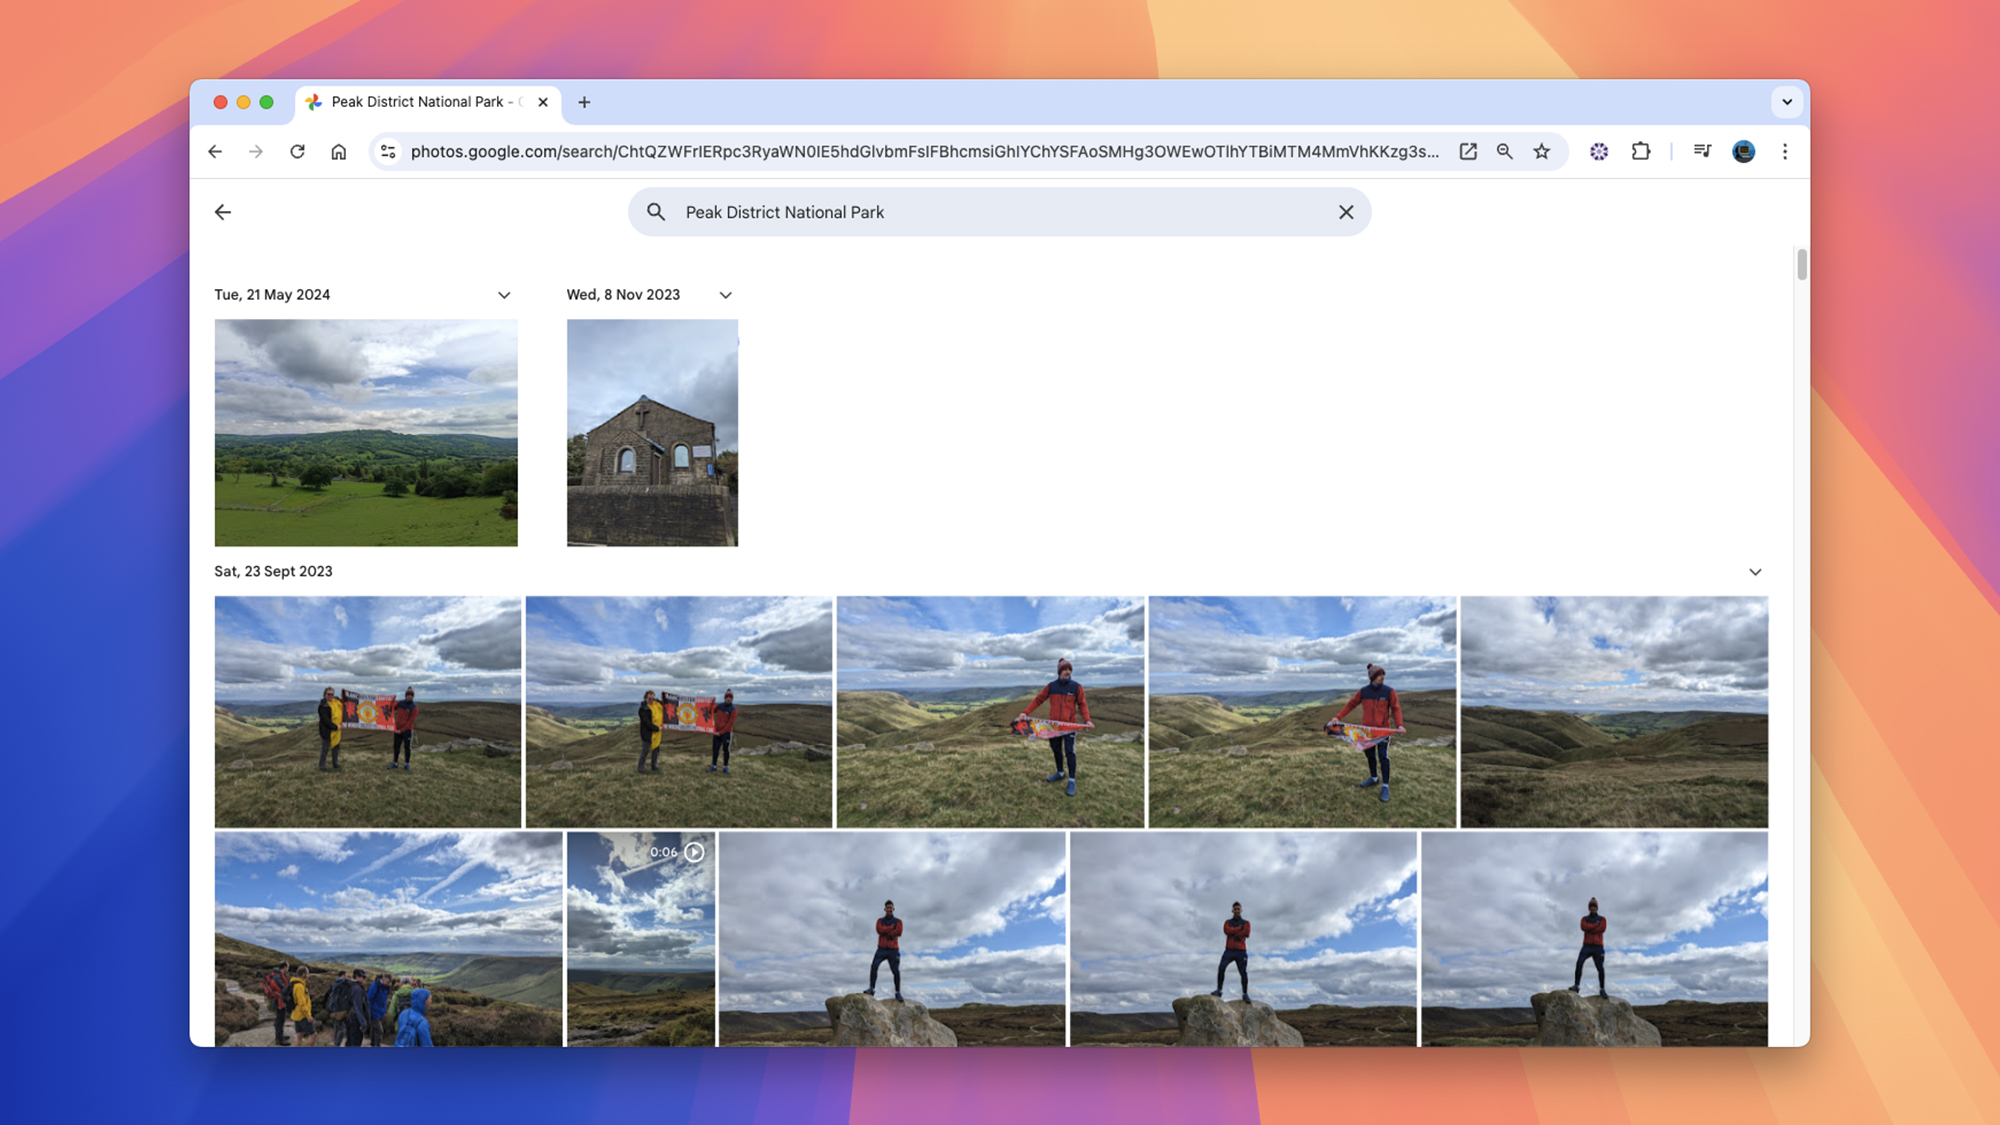
Task: Open the Extensions puzzle icon
Action: tap(1641, 152)
